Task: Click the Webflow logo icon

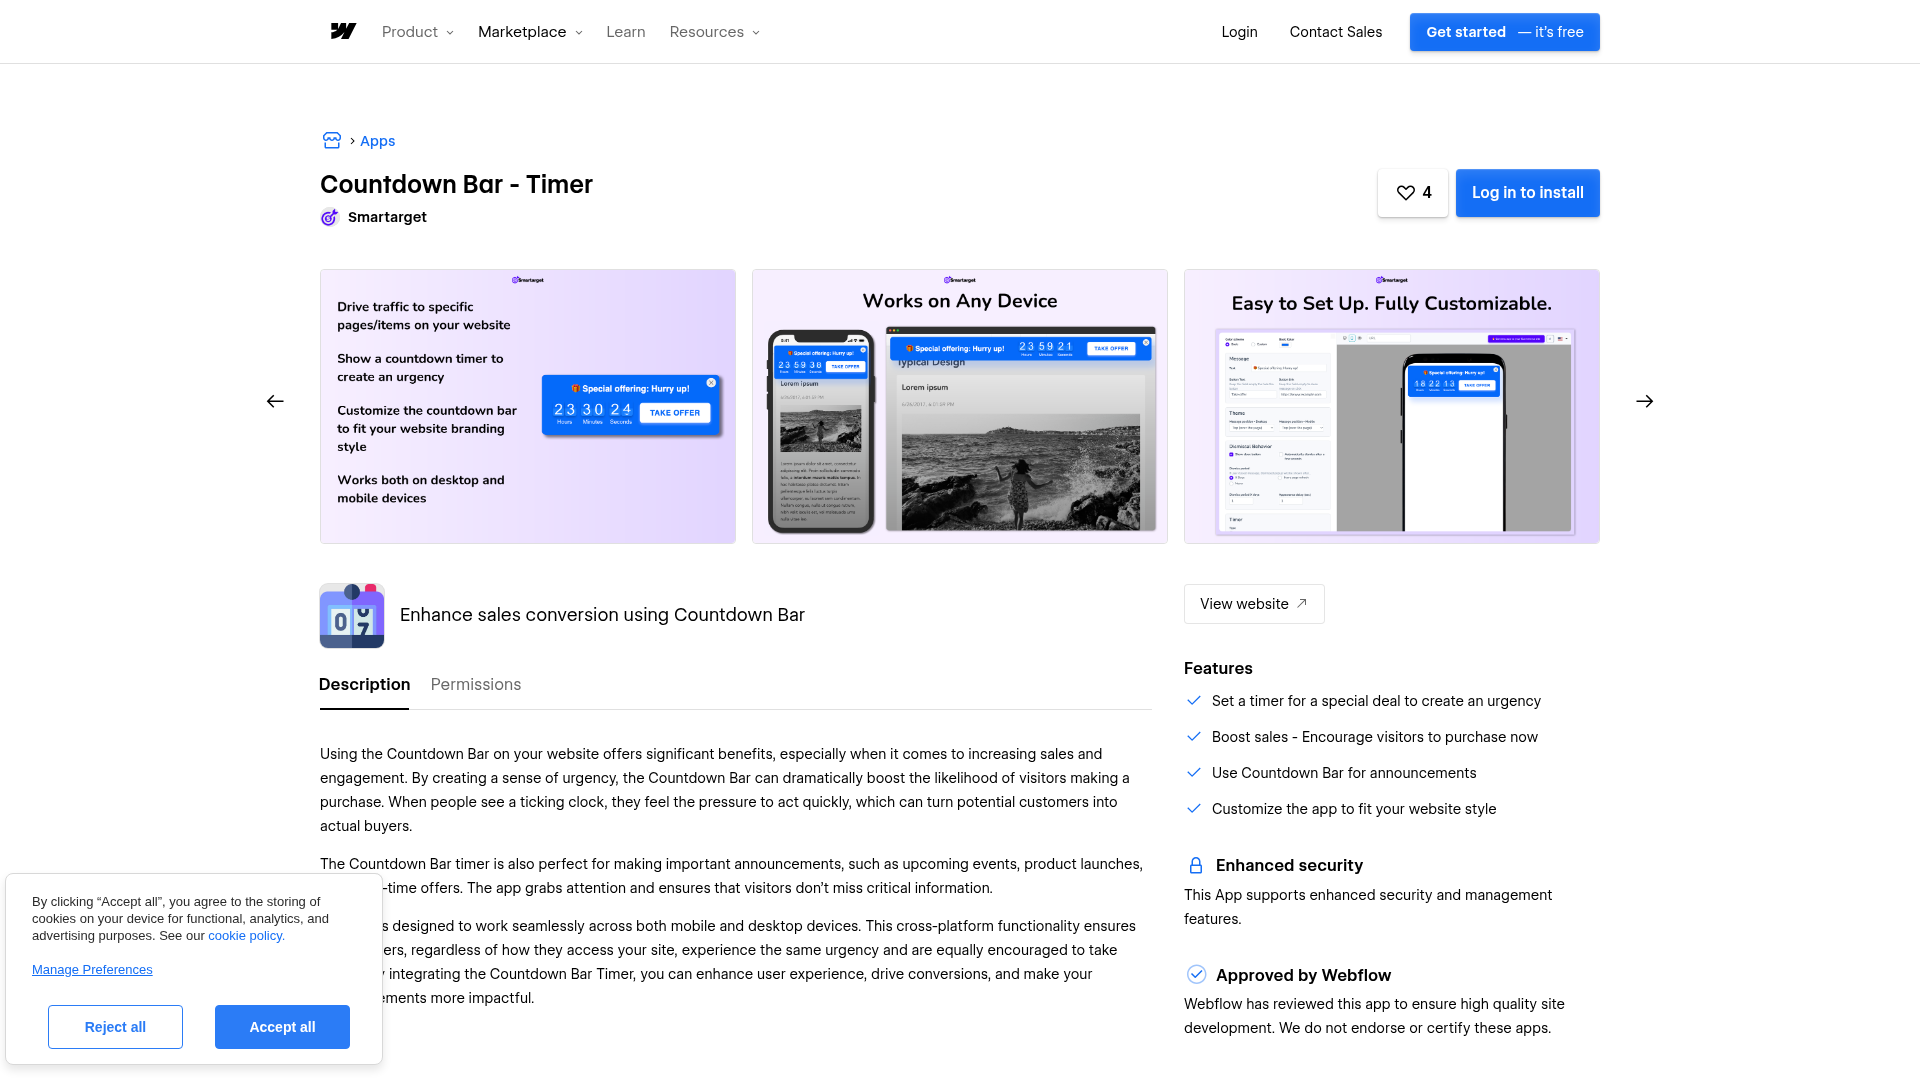Action: coord(343,32)
